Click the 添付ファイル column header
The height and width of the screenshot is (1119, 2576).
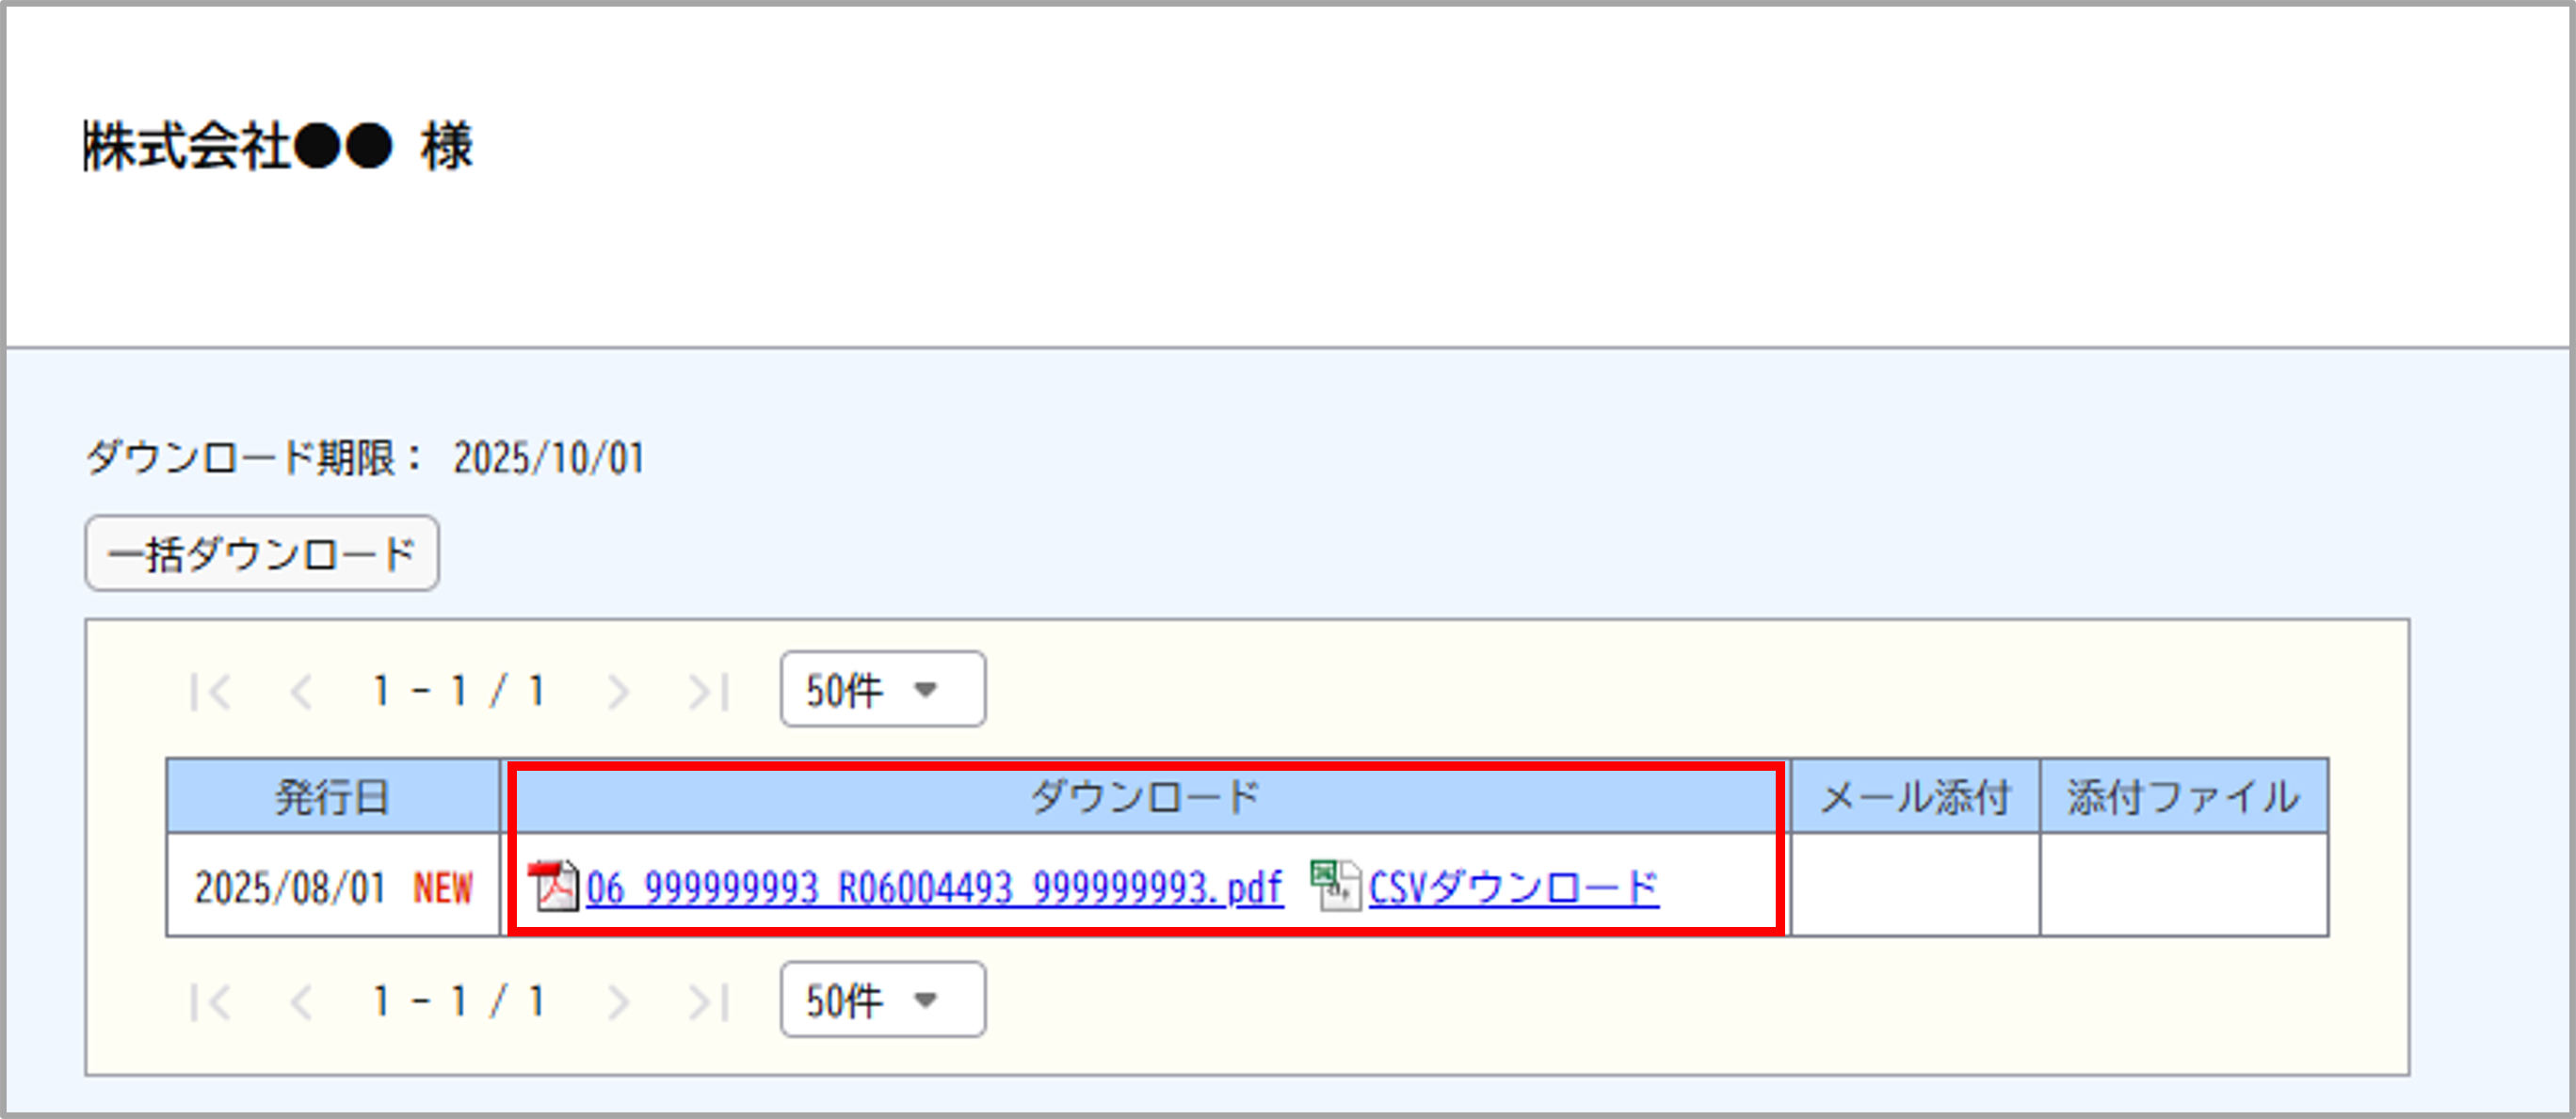(x=2184, y=795)
